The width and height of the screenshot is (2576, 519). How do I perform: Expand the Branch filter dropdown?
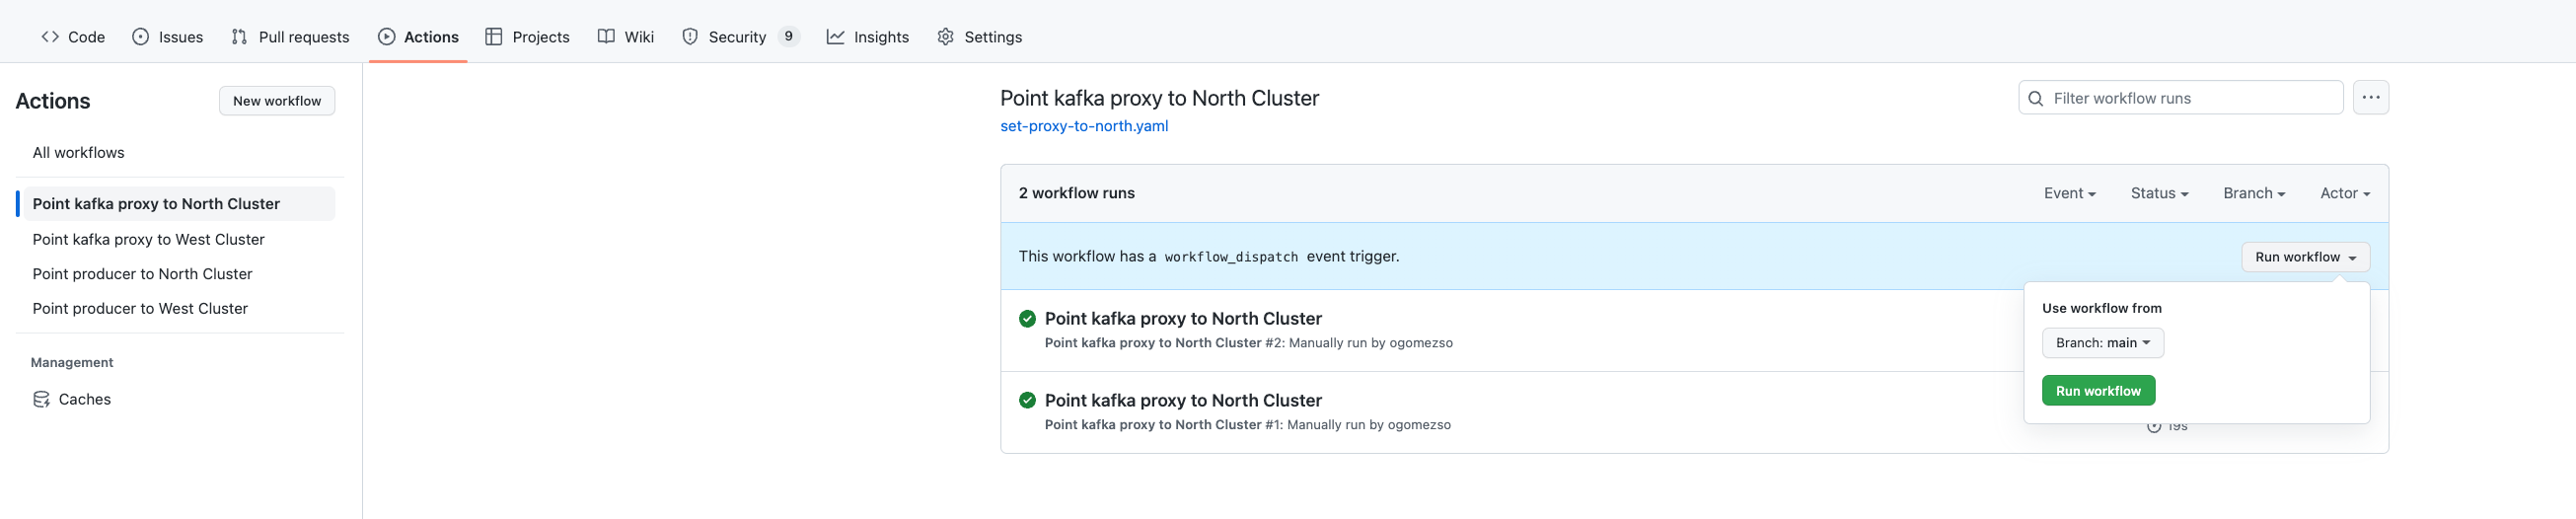(x=2254, y=194)
